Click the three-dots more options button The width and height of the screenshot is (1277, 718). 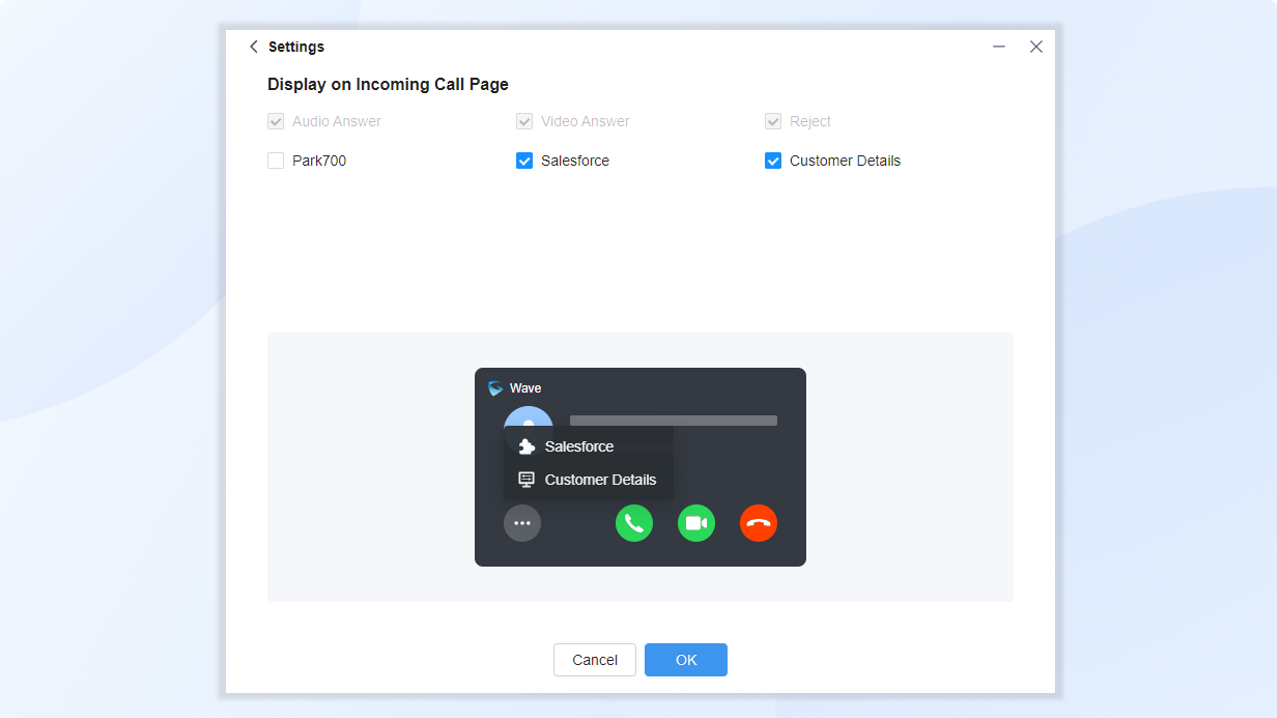522,523
